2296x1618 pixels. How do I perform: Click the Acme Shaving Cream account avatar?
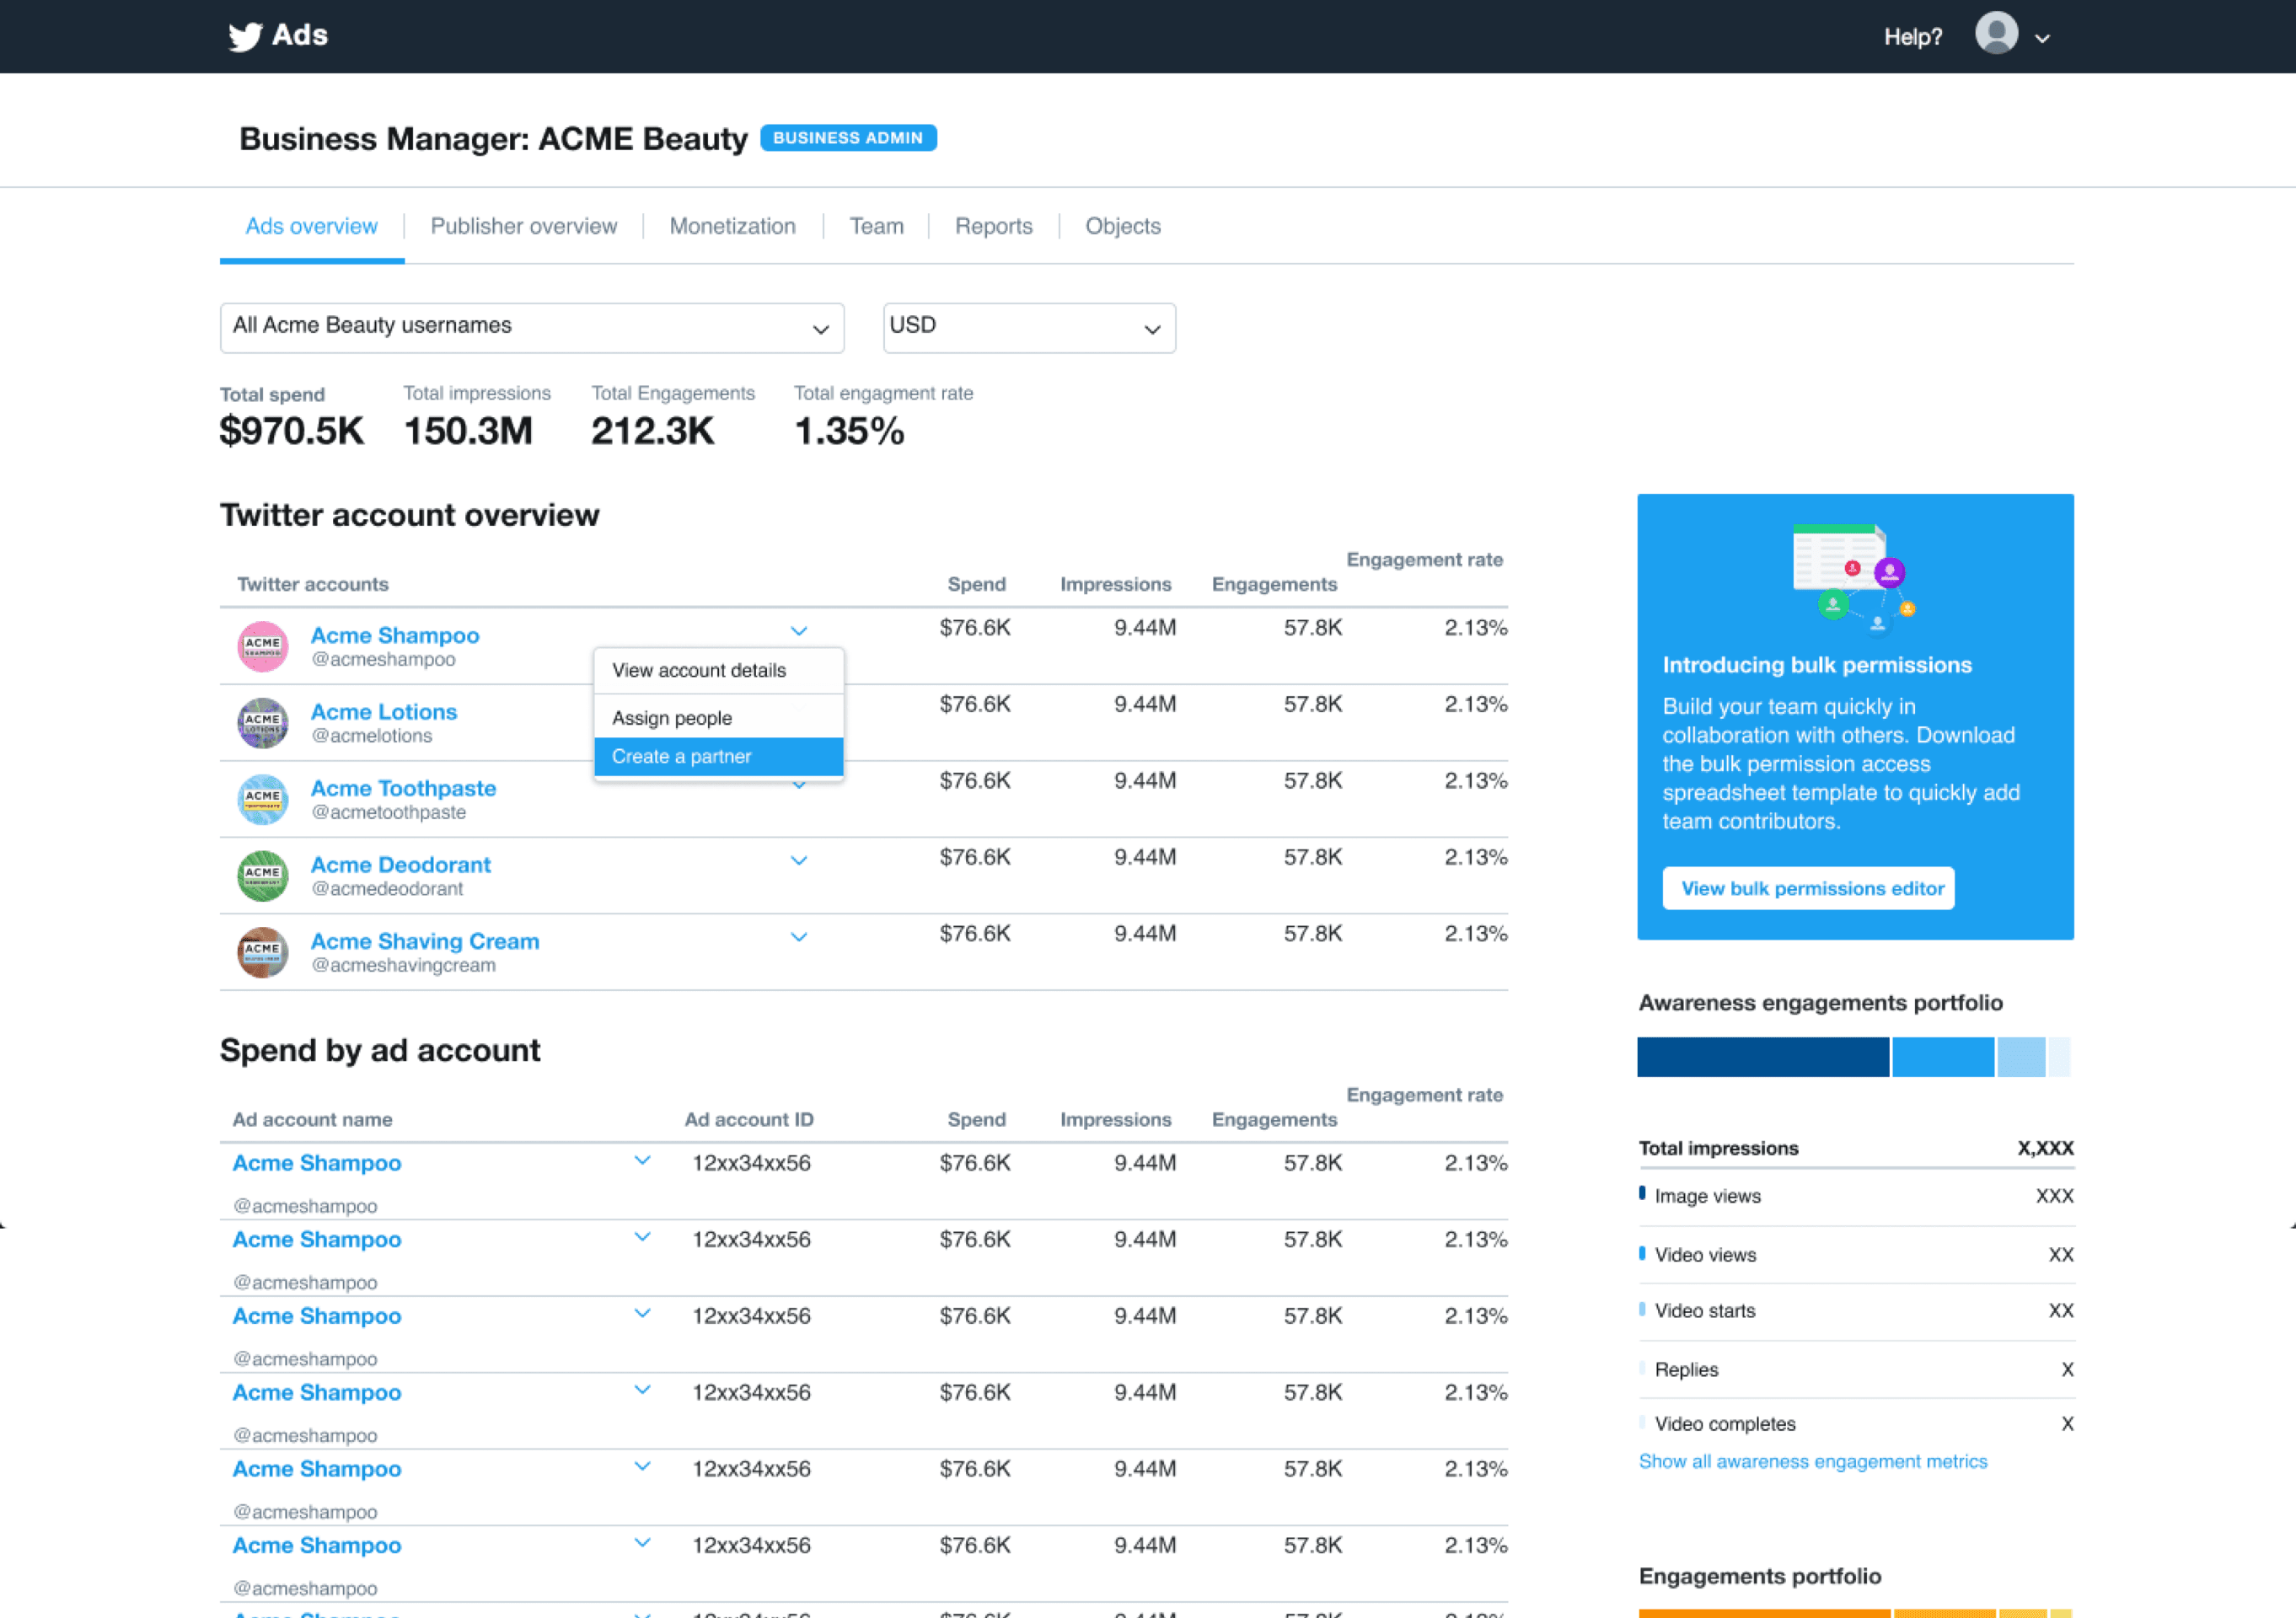(262, 952)
